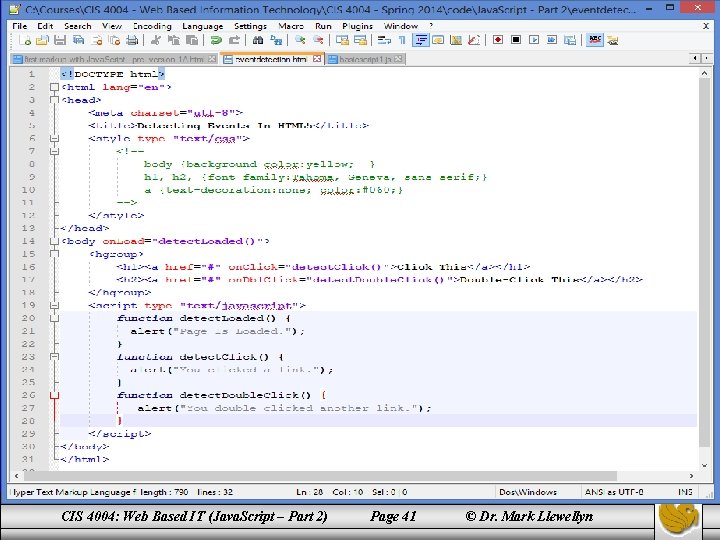
Task: Click the vertical scrollbar thumb in editor
Action: 704,262
